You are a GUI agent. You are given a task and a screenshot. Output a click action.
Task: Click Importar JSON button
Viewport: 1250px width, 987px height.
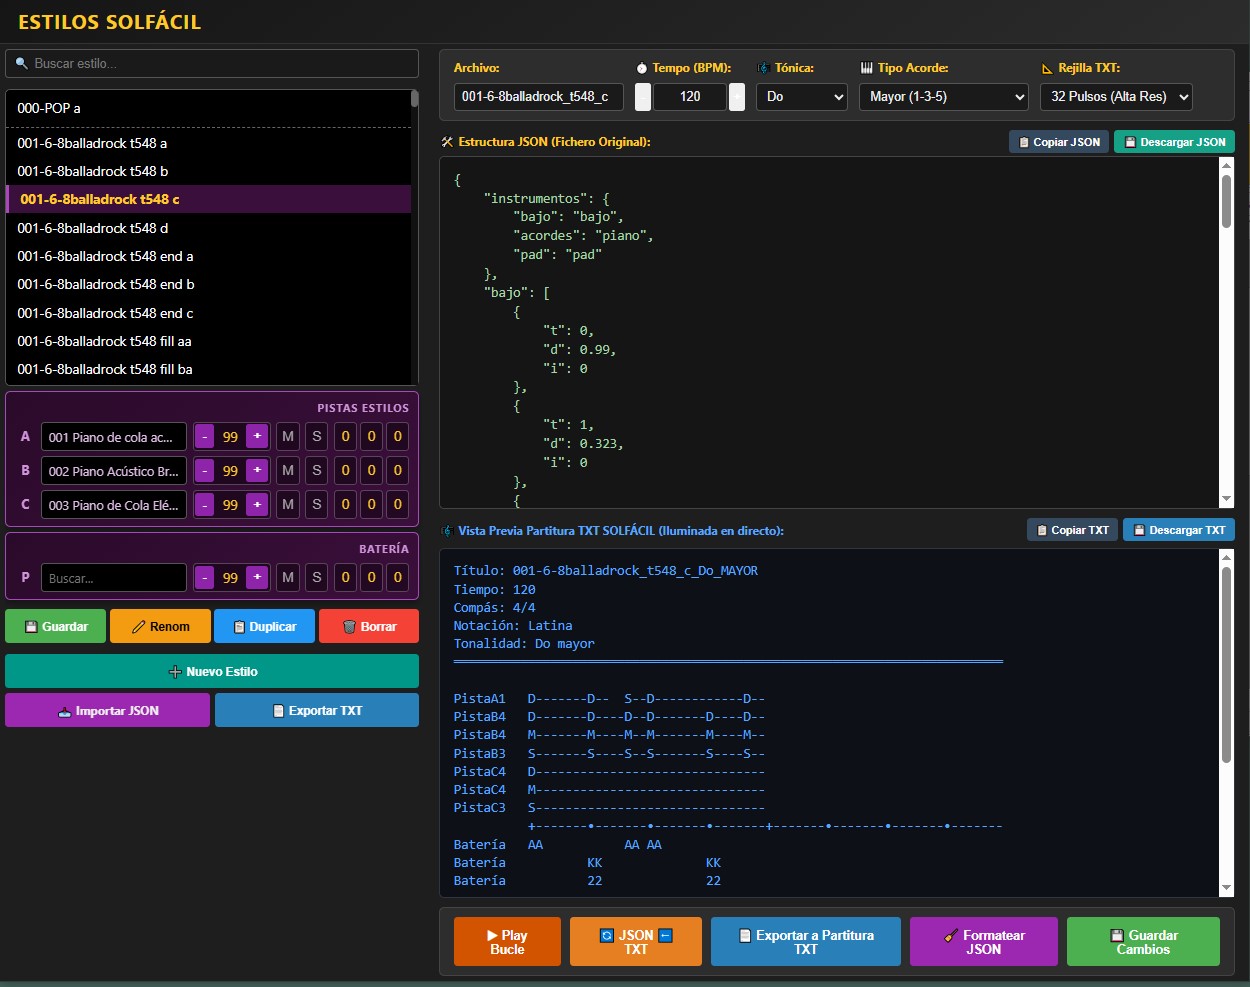tap(107, 710)
